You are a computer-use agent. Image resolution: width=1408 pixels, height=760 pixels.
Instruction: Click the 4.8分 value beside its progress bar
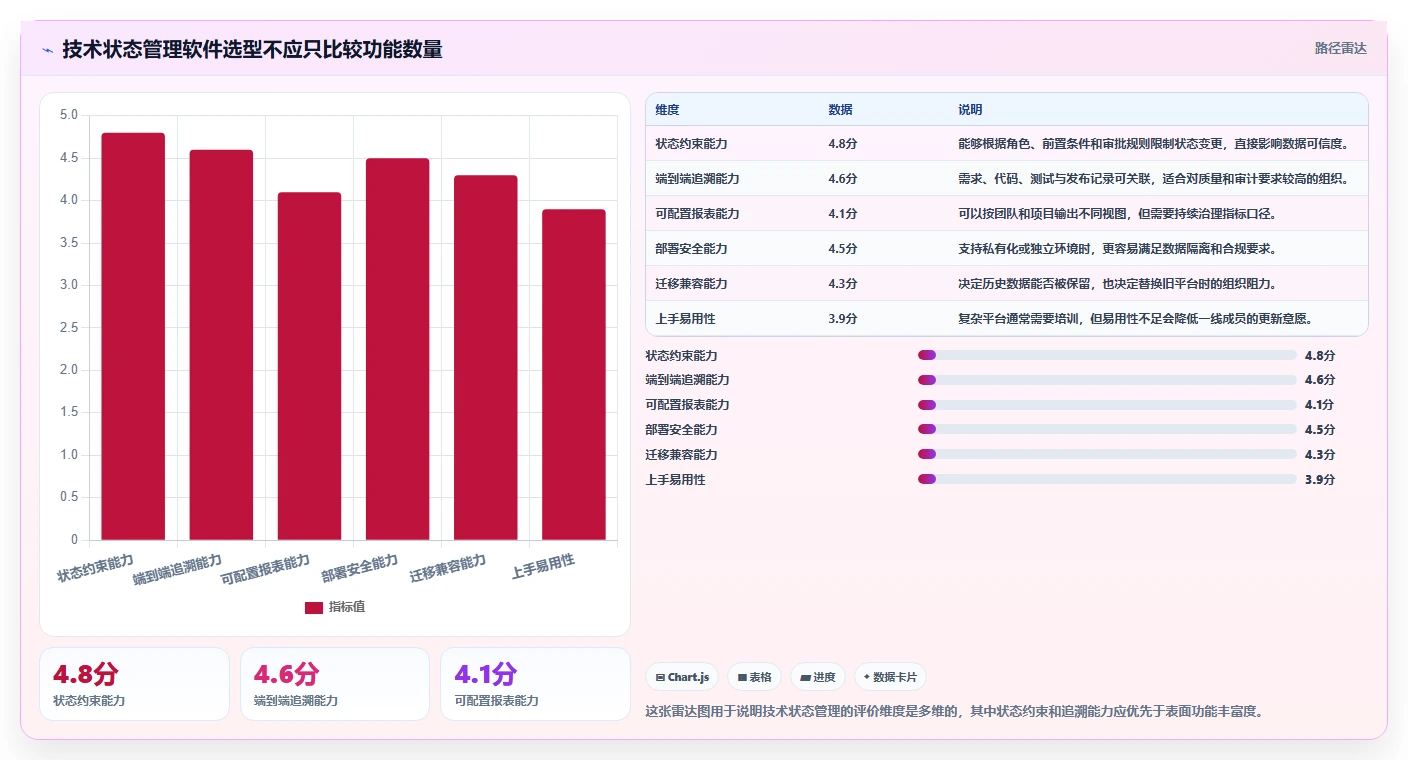pos(1320,355)
